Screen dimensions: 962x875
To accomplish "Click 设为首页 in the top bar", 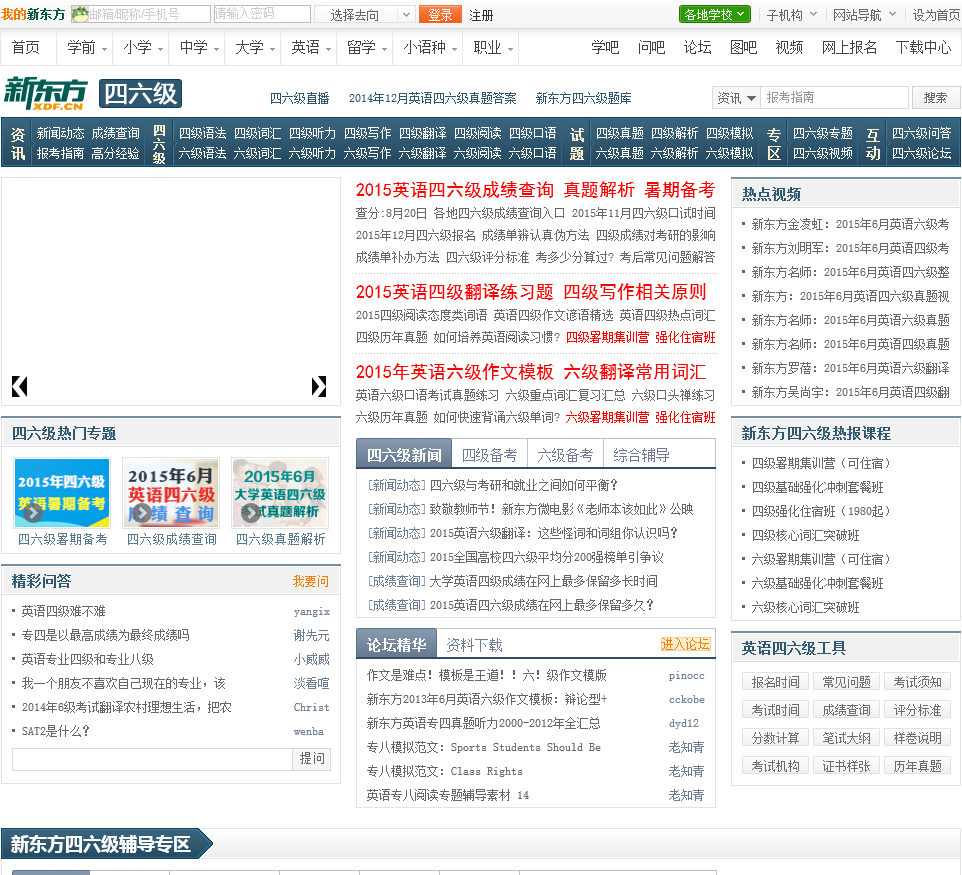I will pos(936,15).
